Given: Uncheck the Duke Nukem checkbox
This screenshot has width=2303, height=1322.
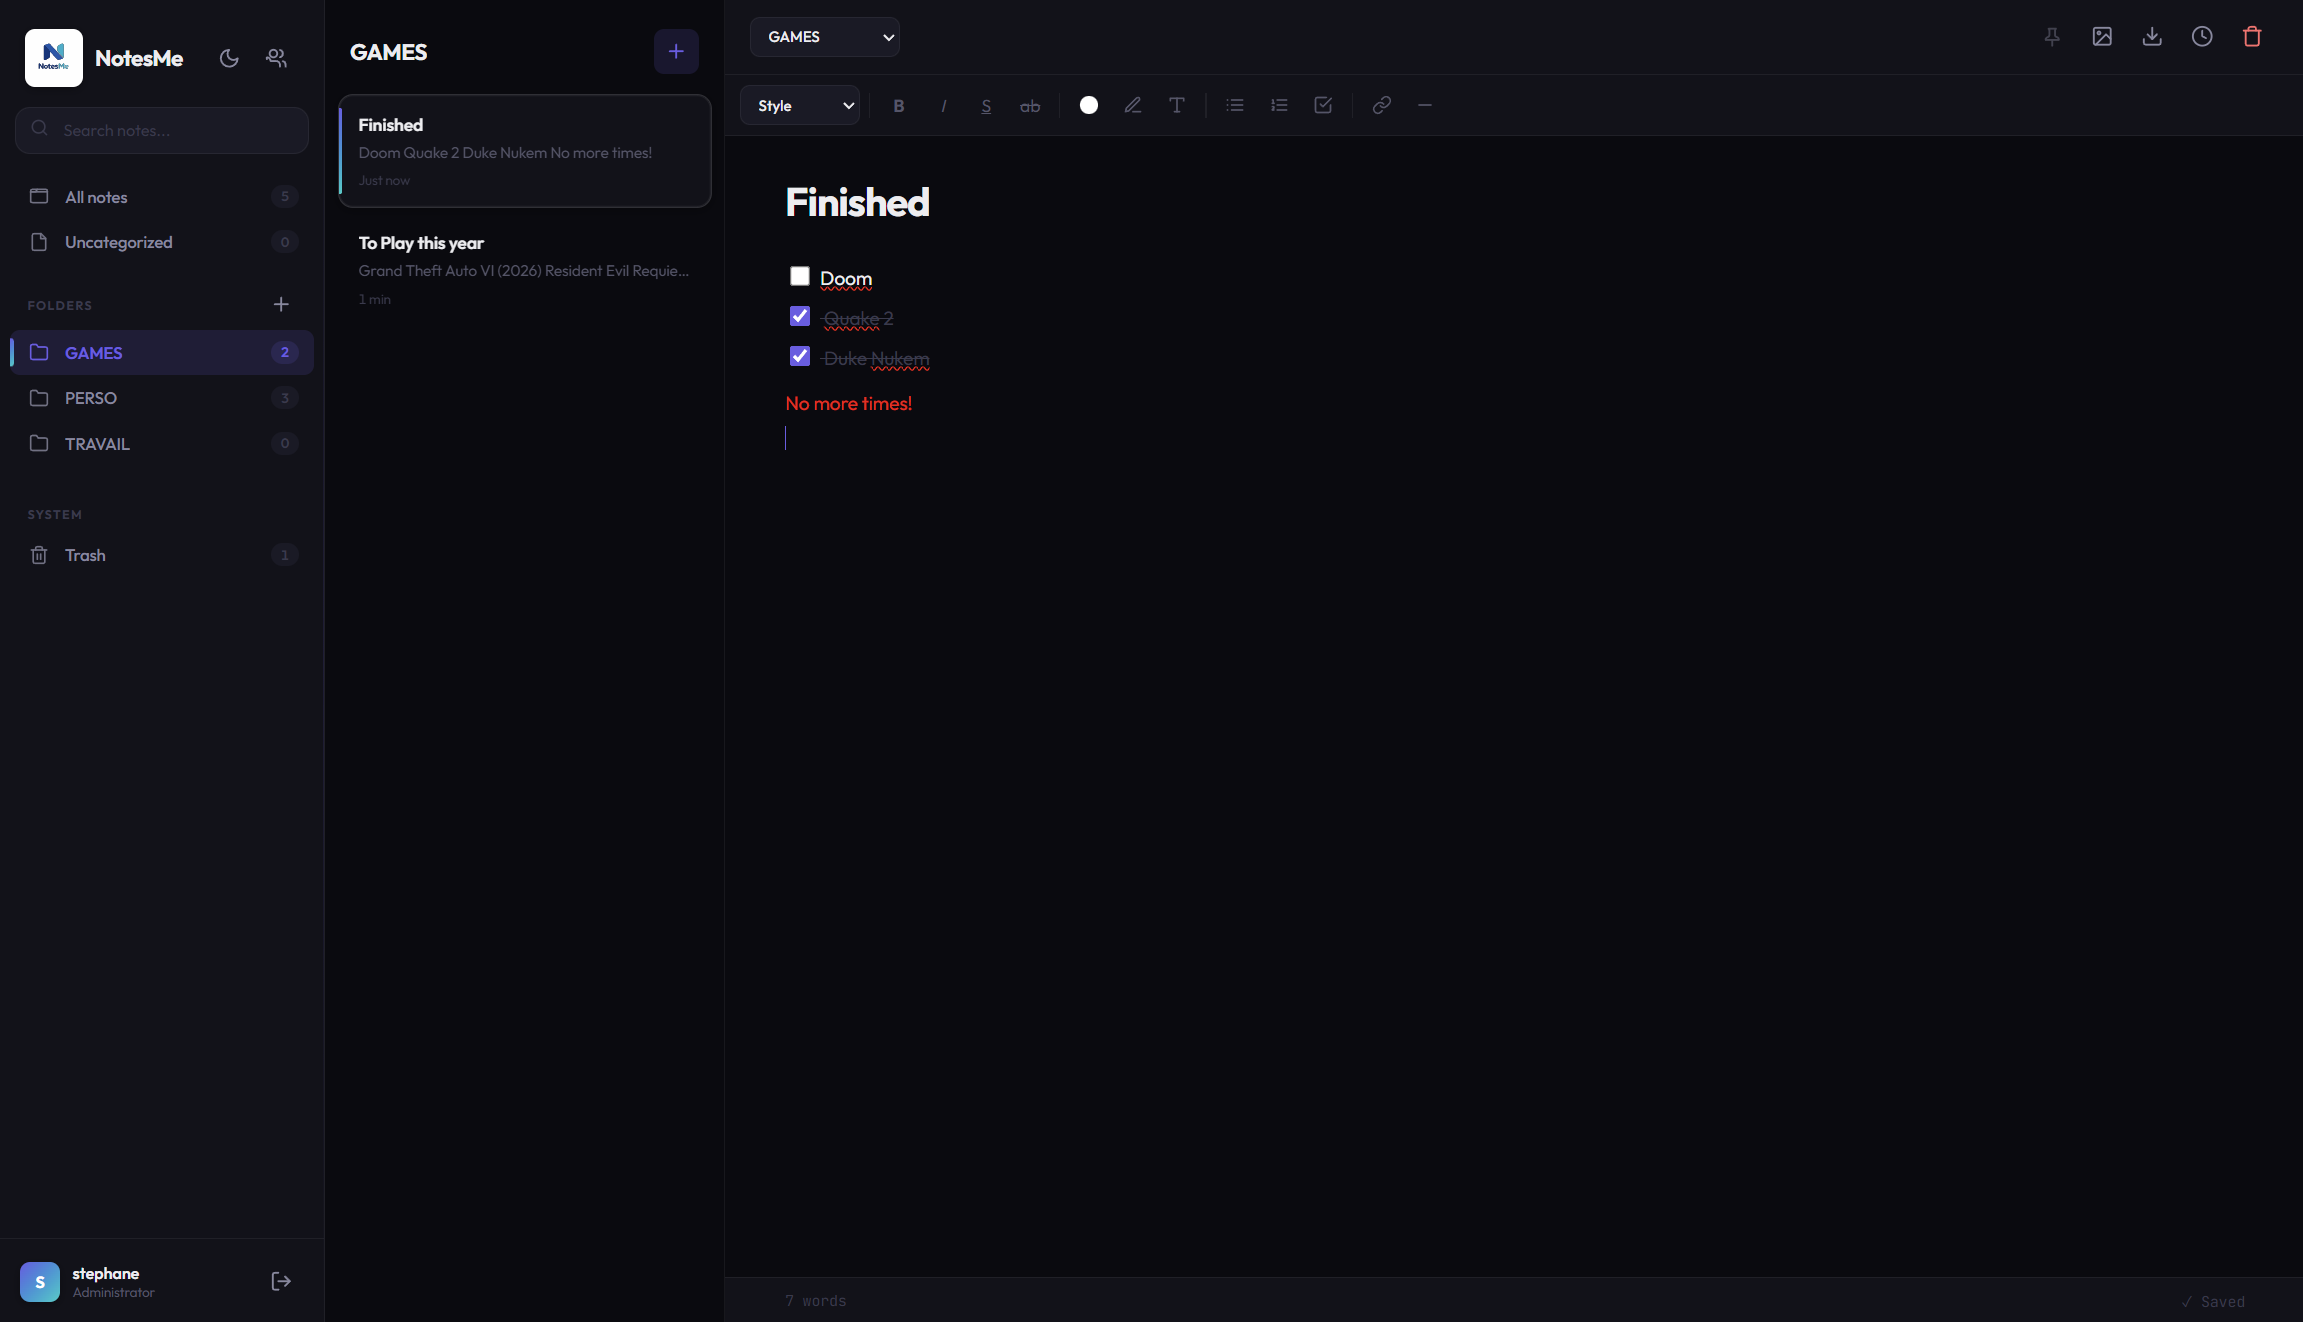Looking at the screenshot, I should (x=798, y=356).
